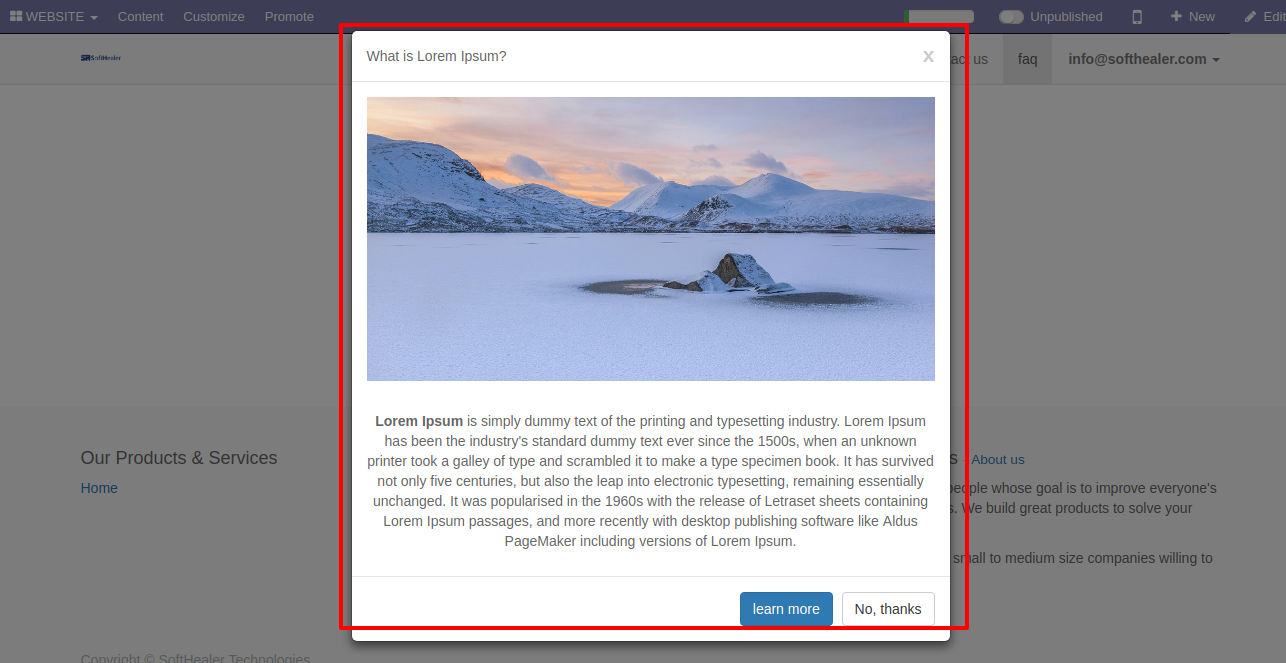The height and width of the screenshot is (663, 1286).
Task: Click the Home footer link
Action: pos(99,488)
